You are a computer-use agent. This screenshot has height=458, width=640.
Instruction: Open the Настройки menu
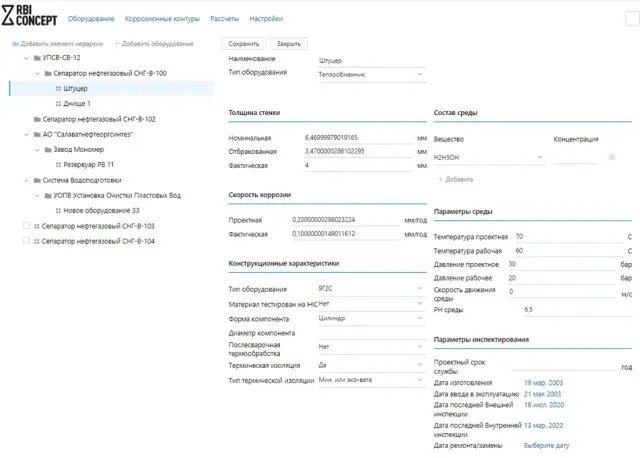266,19
